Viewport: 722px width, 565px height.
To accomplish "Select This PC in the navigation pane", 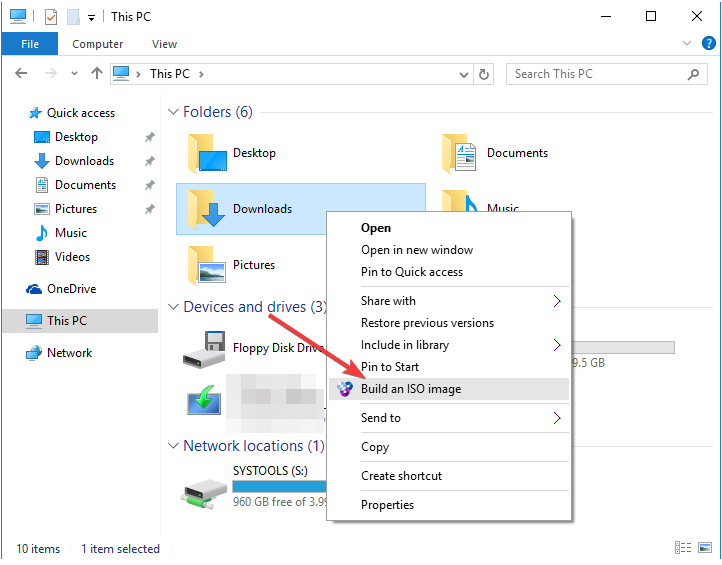I will tap(80, 320).
